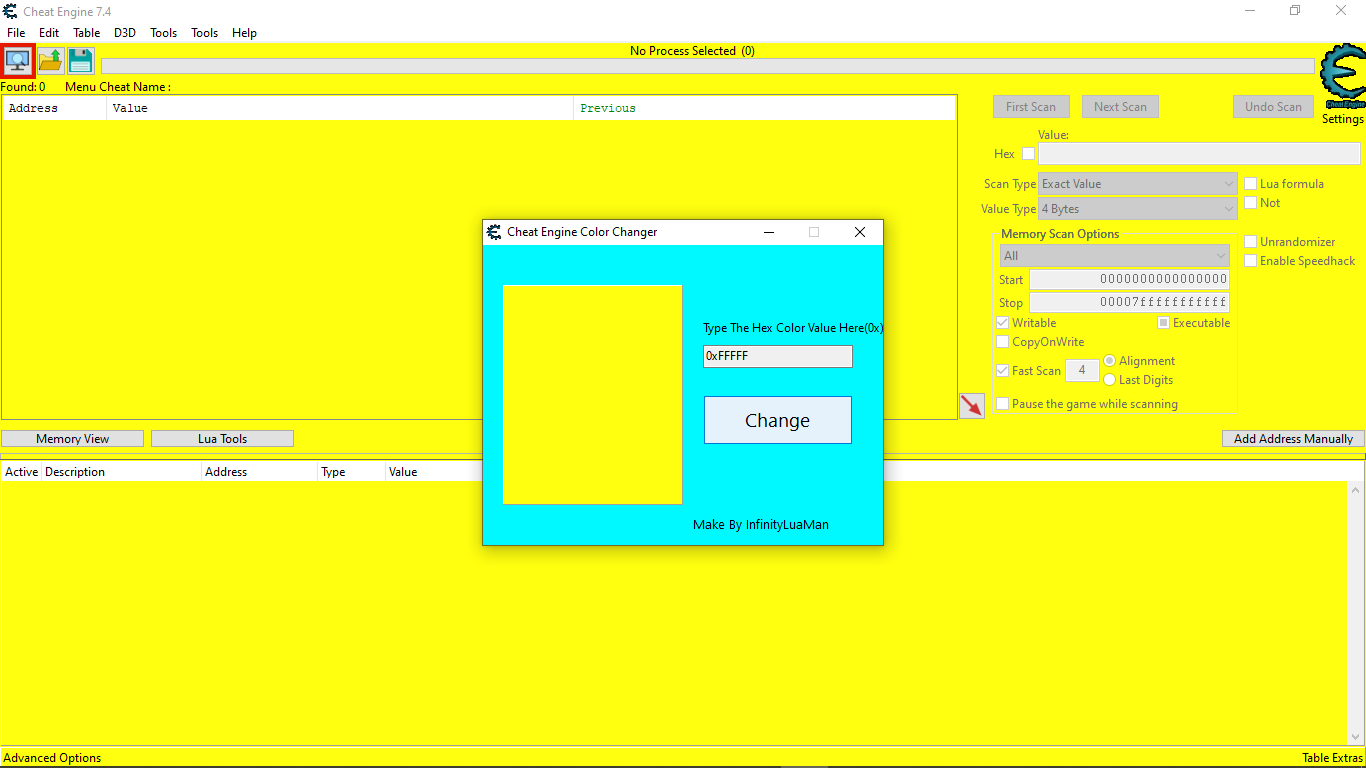Image resolution: width=1366 pixels, height=768 pixels.
Task: Open the Scan Type dropdown
Action: 1138,184
